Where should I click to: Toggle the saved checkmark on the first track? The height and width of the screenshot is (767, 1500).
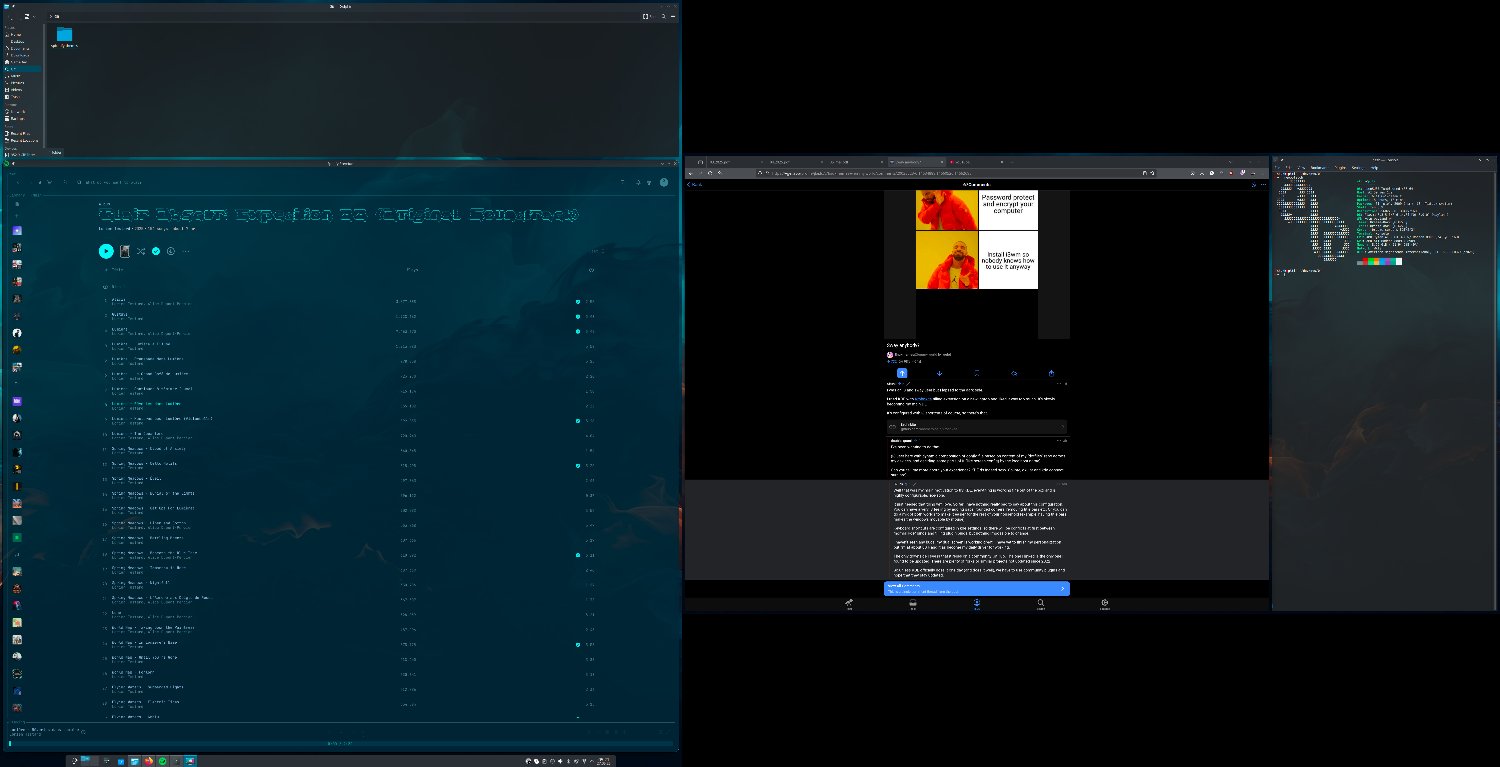pyautogui.click(x=578, y=302)
